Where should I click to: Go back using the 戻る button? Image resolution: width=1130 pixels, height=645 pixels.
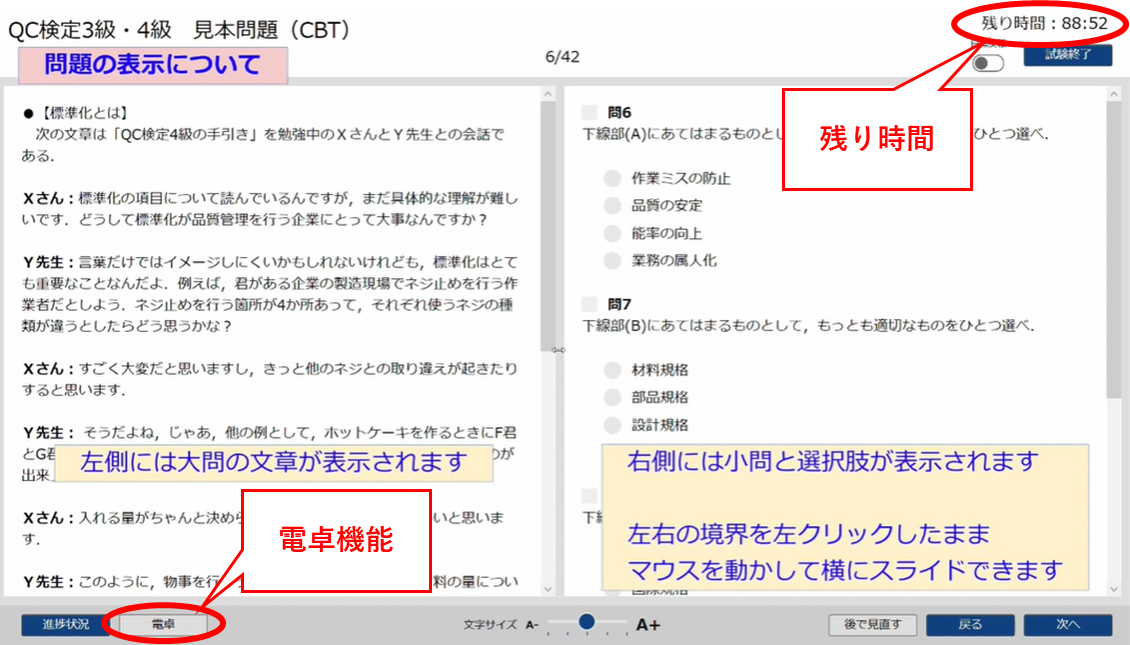969,622
